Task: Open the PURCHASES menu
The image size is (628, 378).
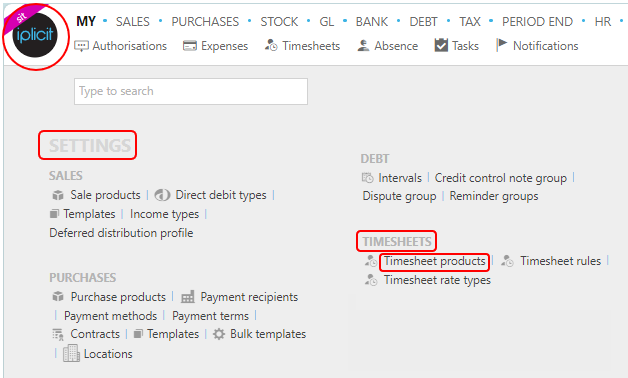Action: 205,22
